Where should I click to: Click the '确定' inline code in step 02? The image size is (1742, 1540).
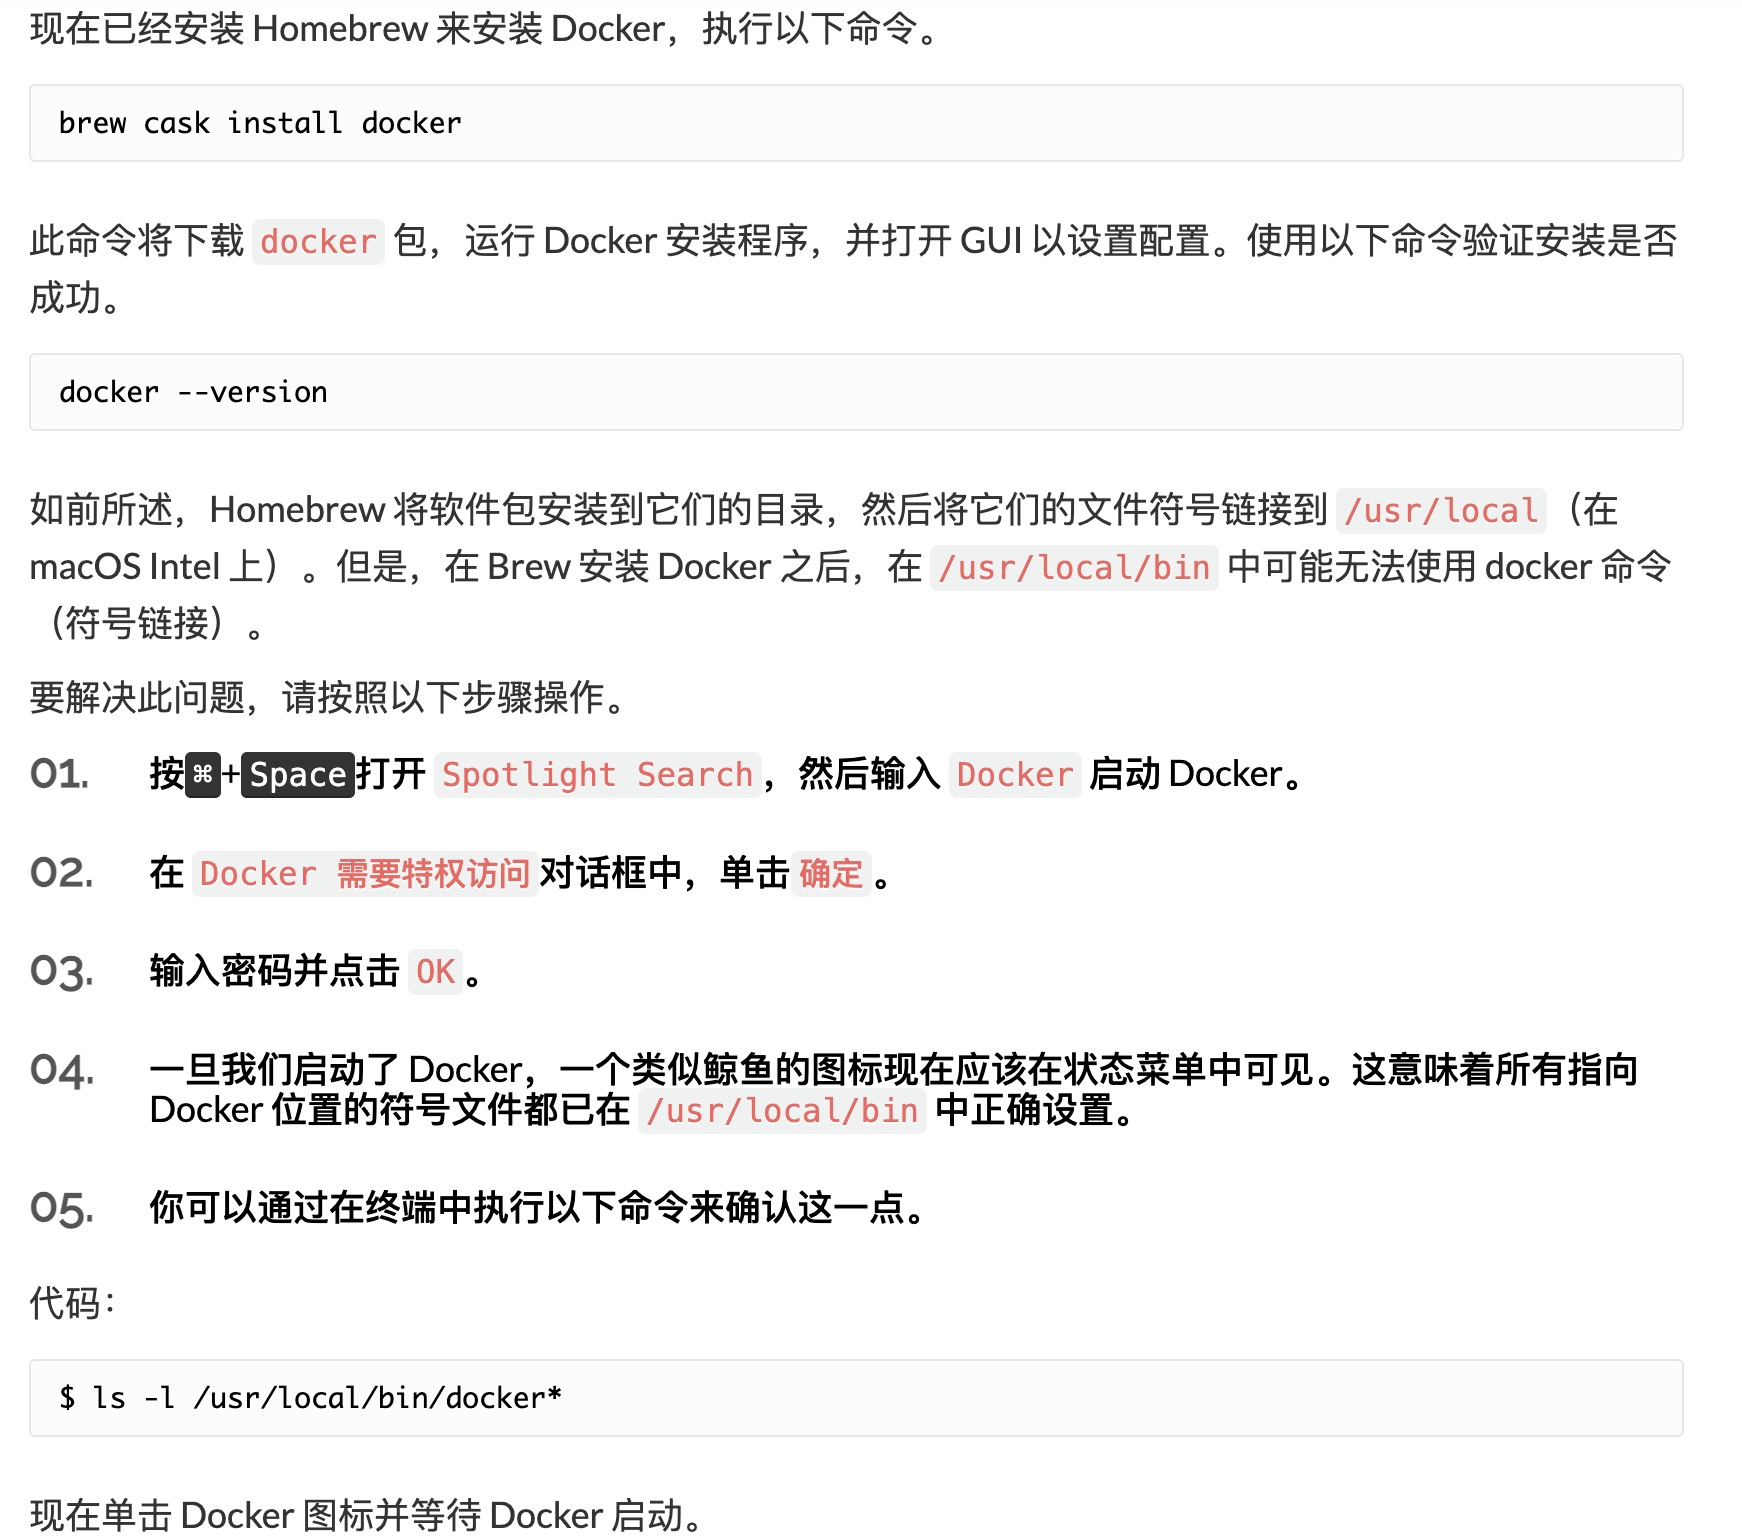831,874
